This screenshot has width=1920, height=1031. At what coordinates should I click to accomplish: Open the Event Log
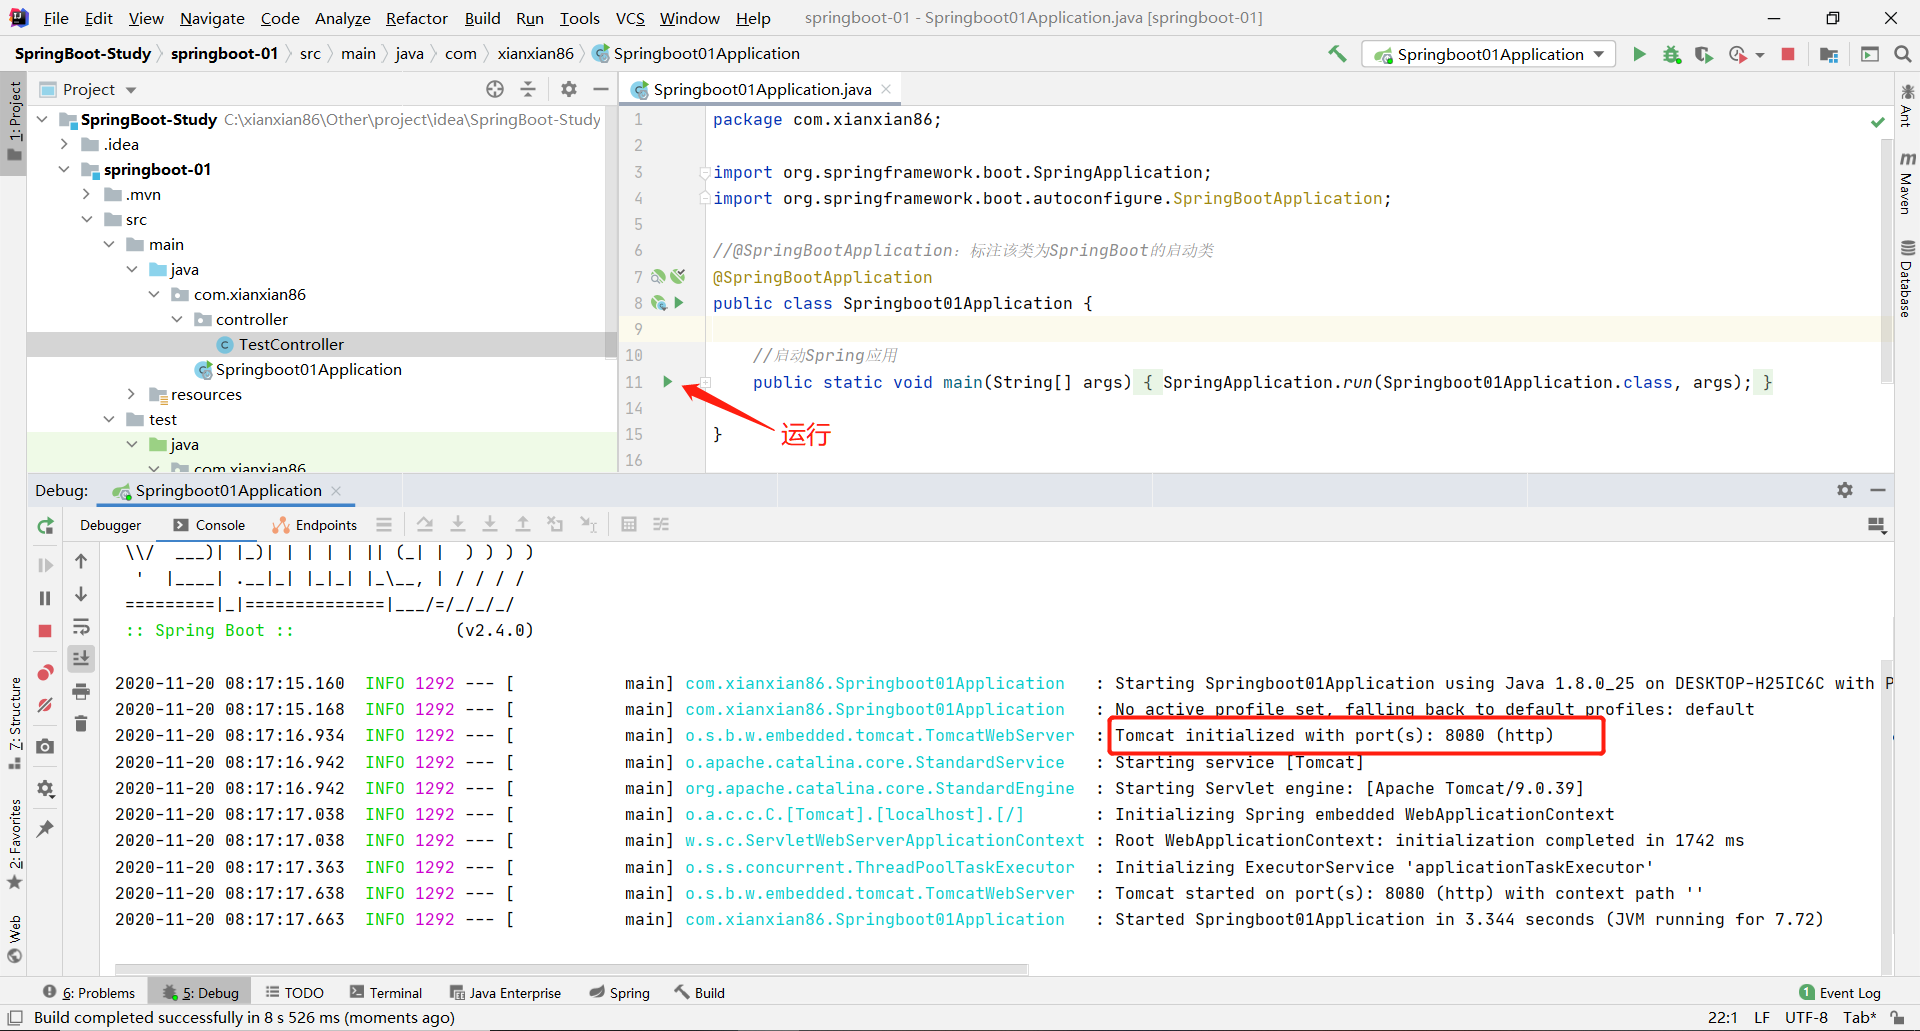click(x=1840, y=993)
